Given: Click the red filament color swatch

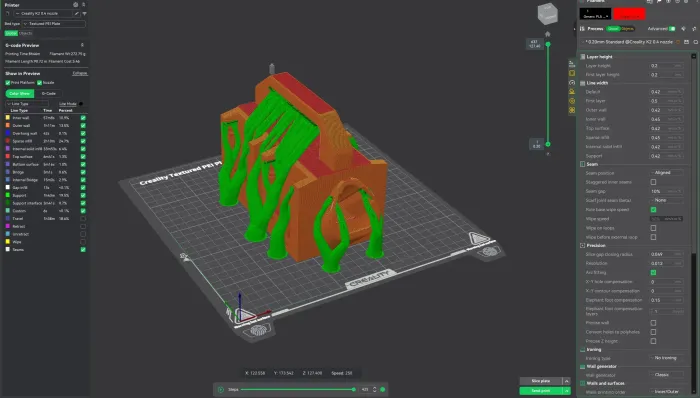Looking at the screenshot, I should pos(629,14).
